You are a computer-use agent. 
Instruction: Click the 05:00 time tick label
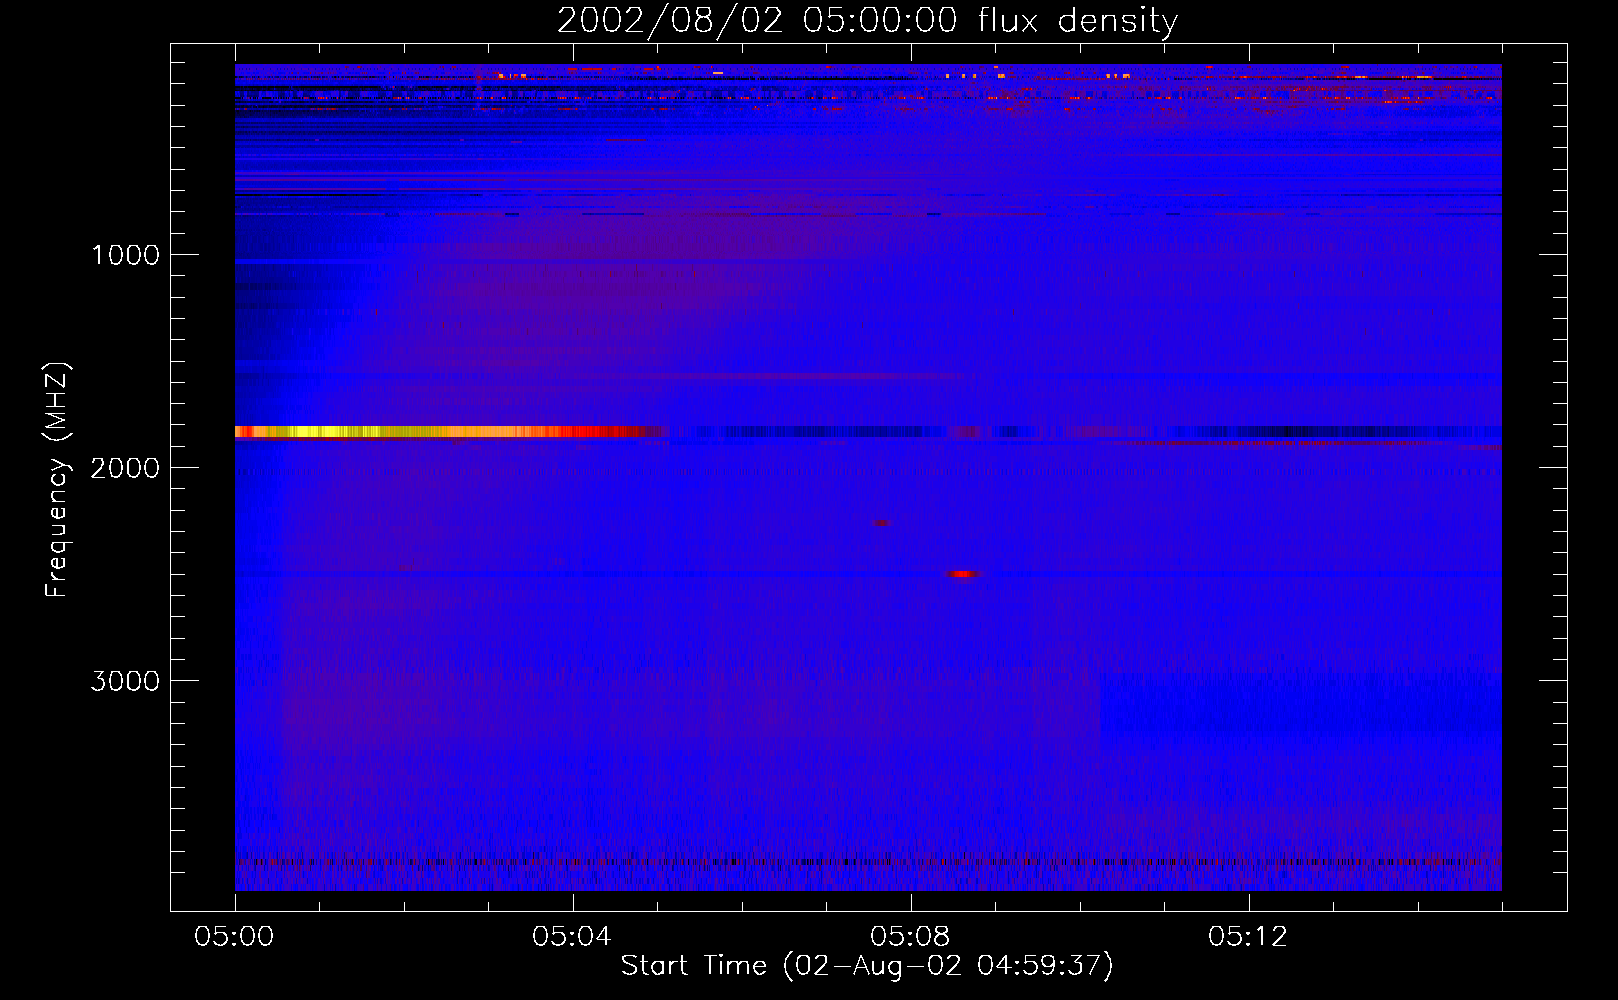pos(235,937)
